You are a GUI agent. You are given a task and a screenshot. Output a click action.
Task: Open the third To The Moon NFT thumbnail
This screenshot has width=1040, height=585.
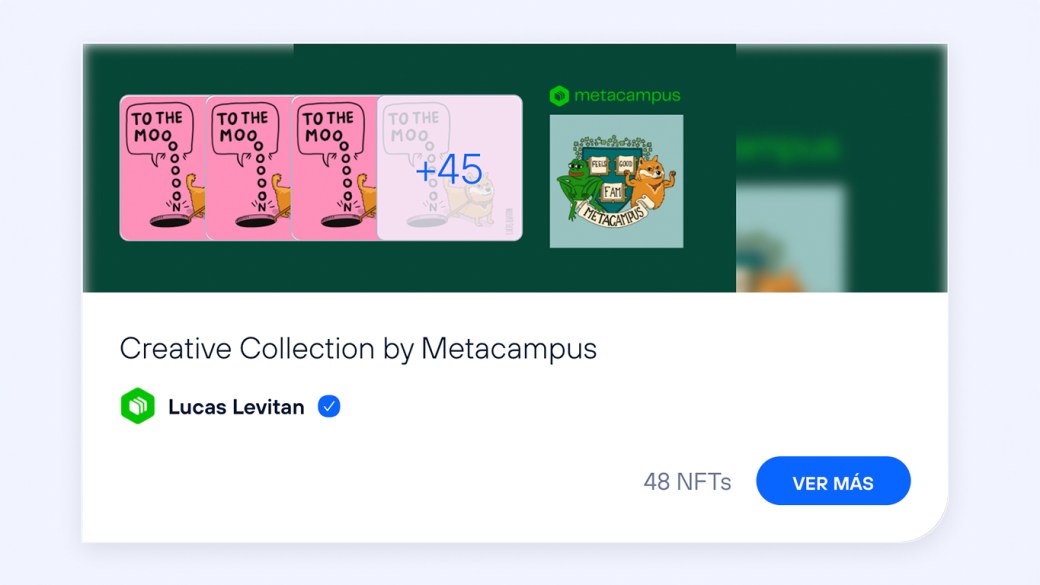click(334, 168)
